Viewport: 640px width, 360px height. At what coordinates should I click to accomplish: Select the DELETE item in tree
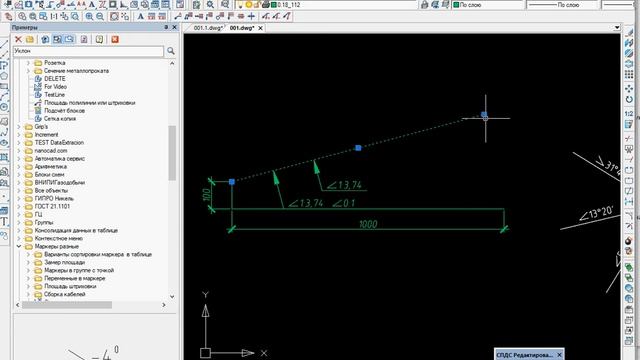[55, 79]
